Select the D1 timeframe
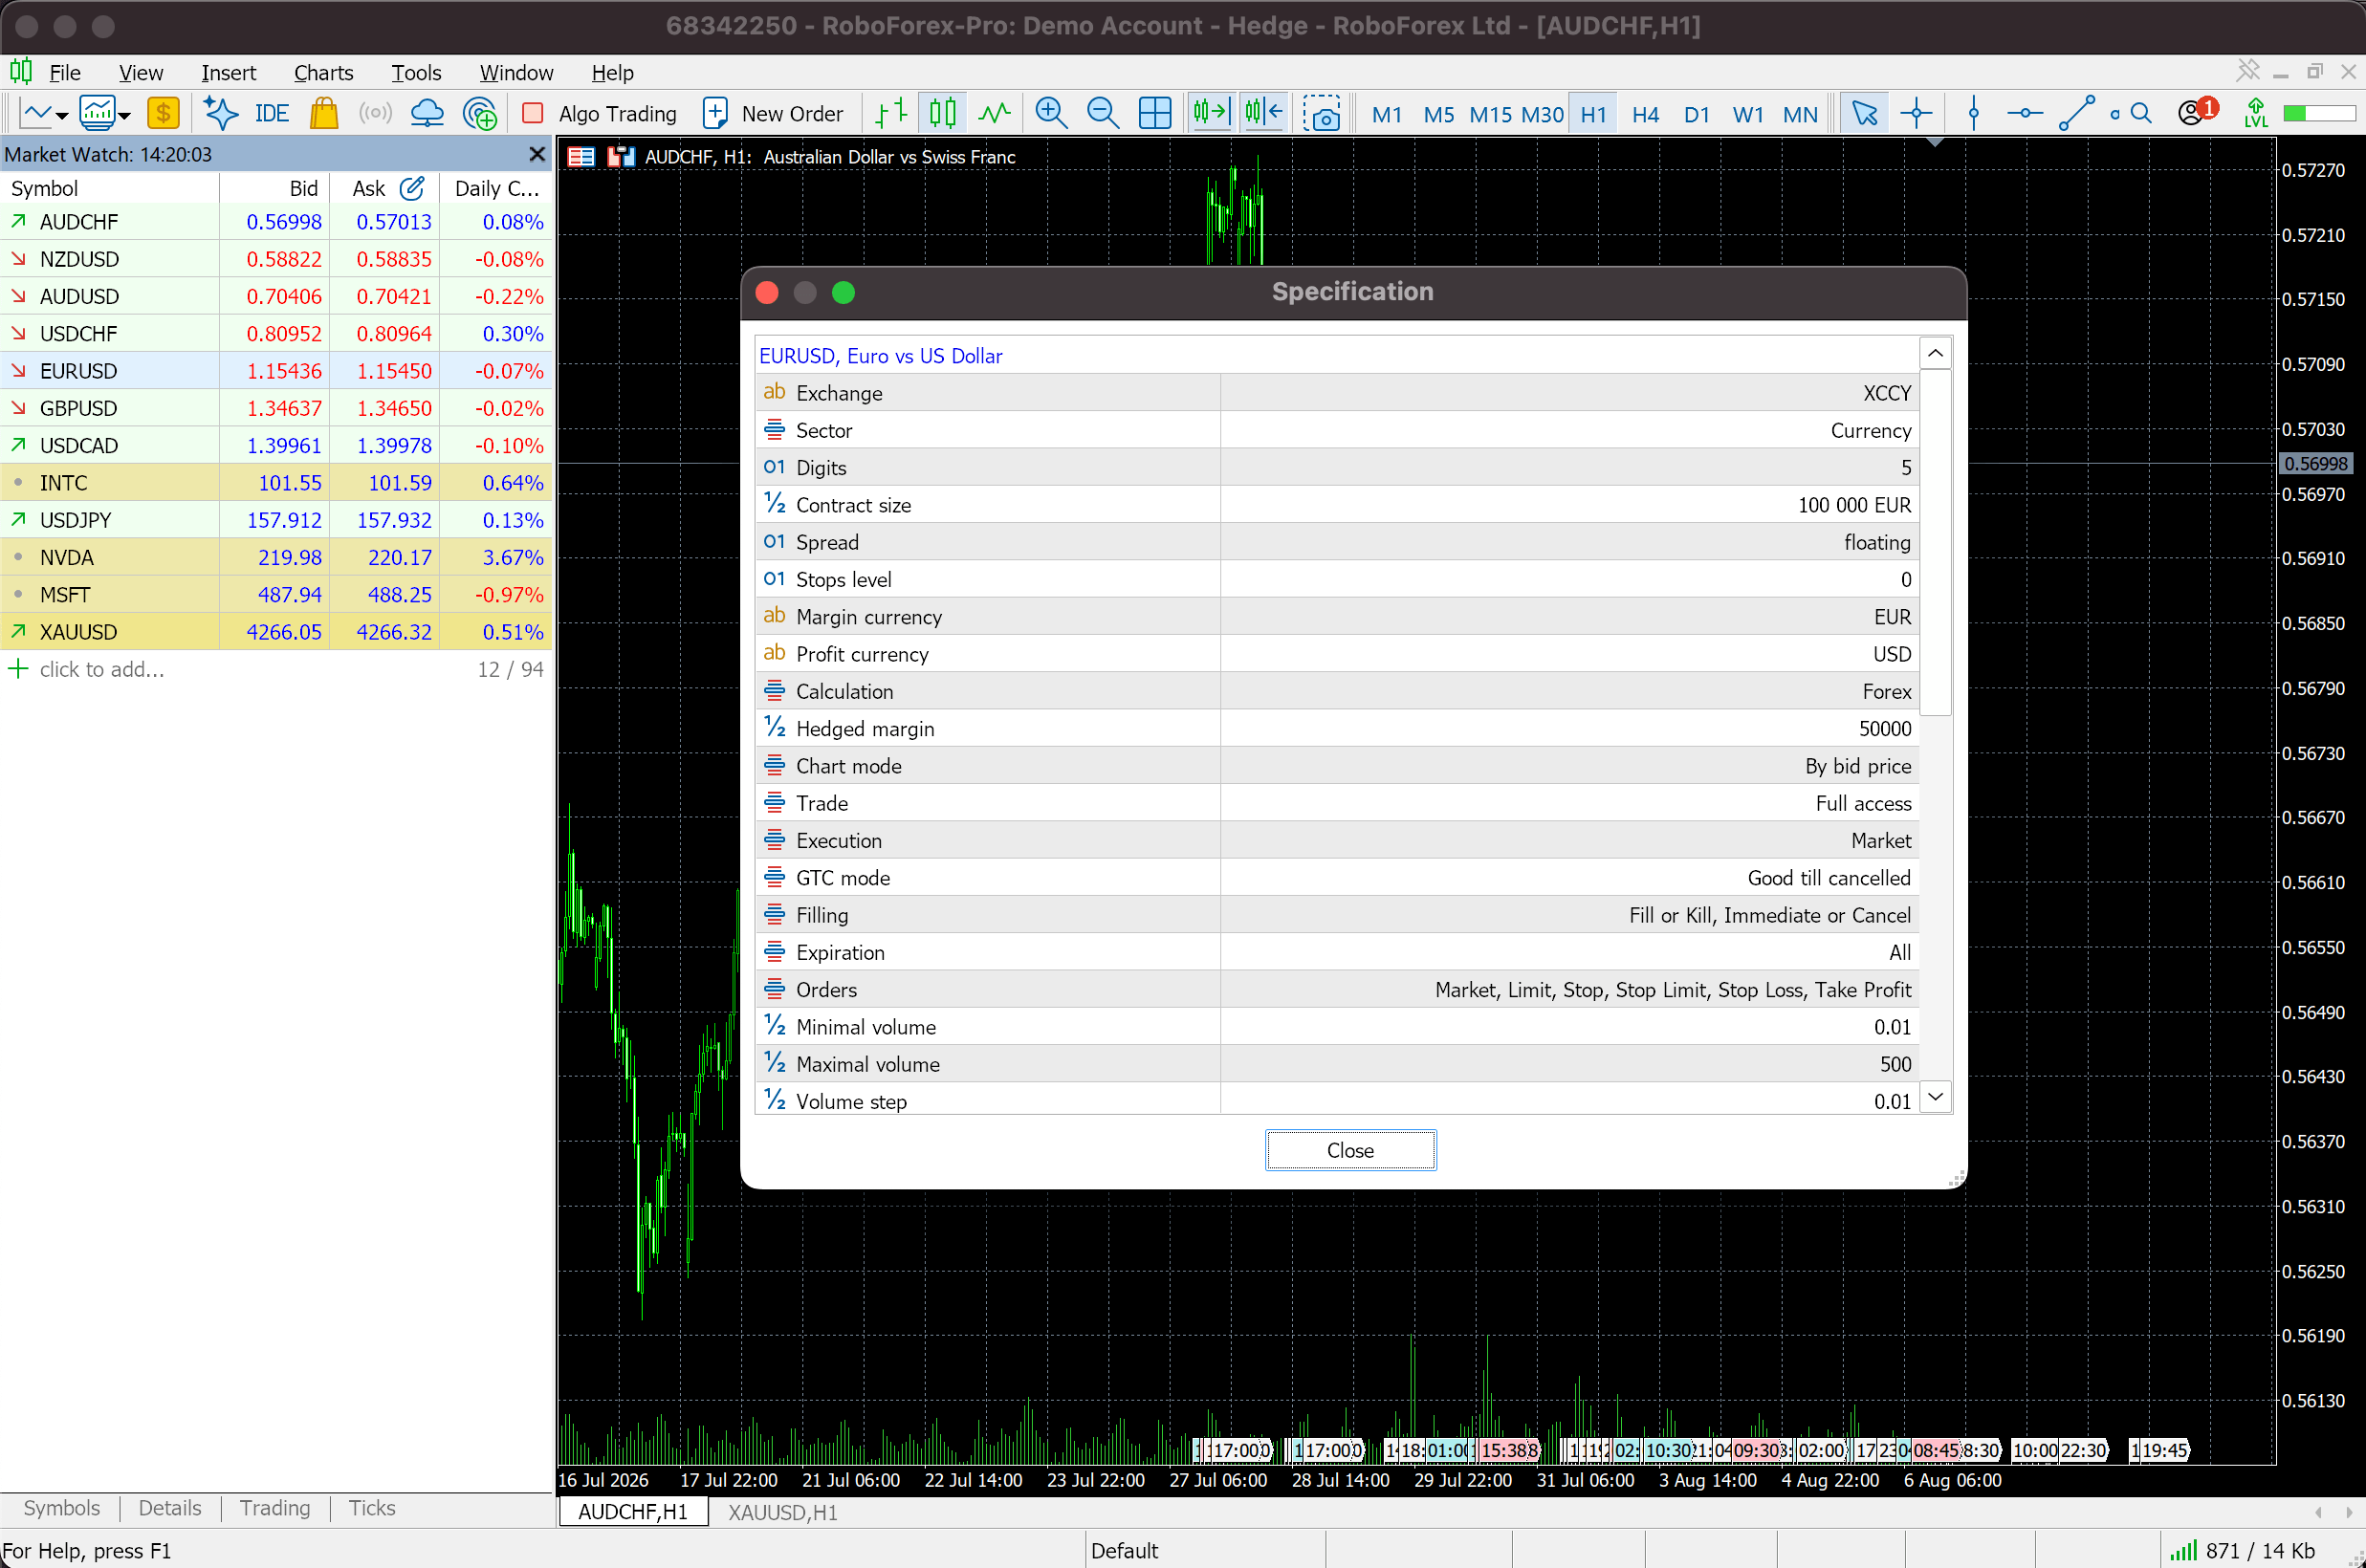Image resolution: width=2366 pixels, height=1568 pixels. [x=1696, y=114]
